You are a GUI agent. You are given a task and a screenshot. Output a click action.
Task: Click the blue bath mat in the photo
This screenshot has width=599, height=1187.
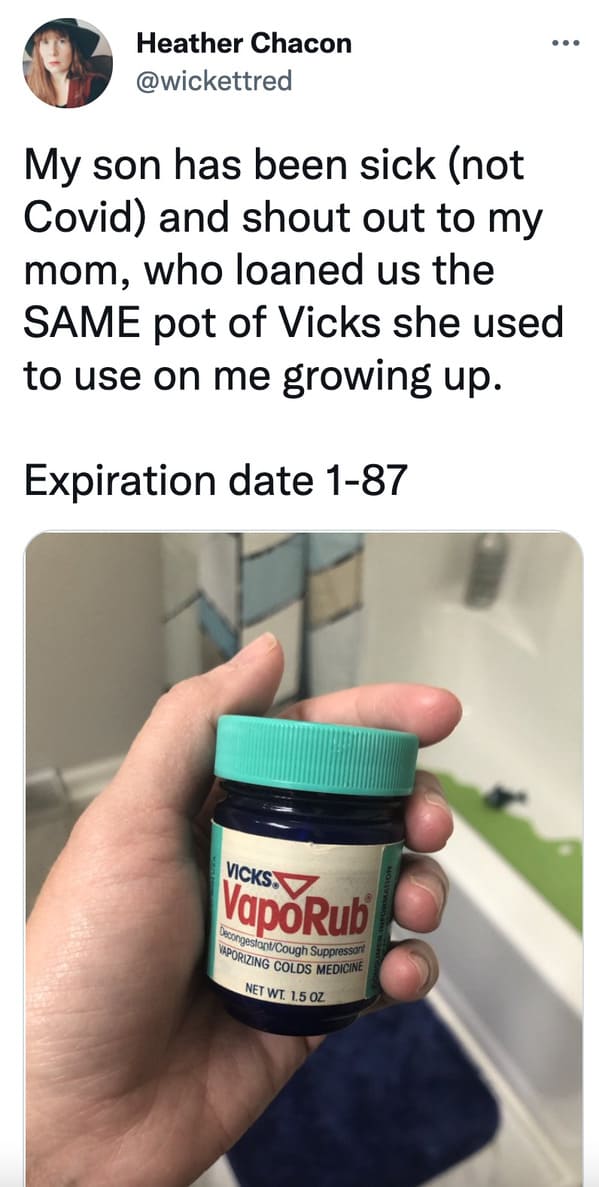pyautogui.click(x=363, y=1098)
